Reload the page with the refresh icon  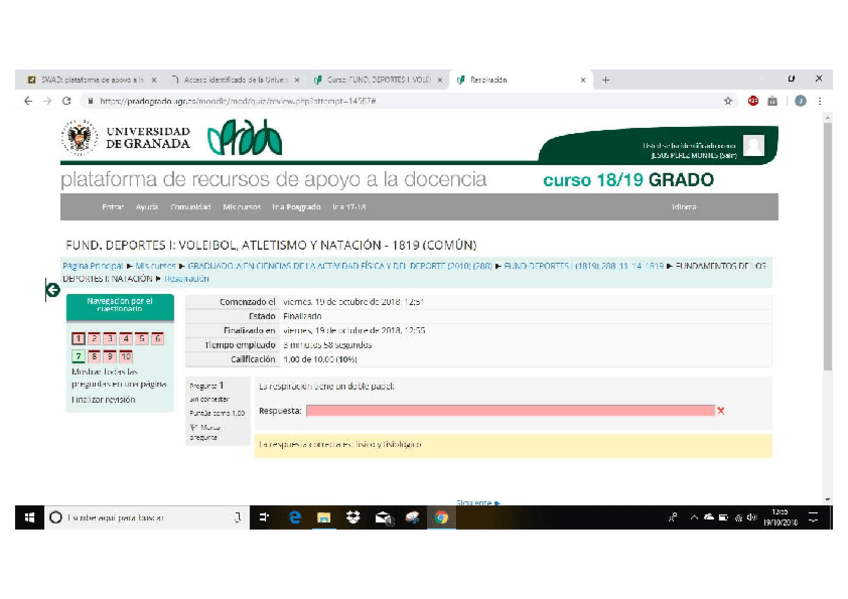coord(67,101)
